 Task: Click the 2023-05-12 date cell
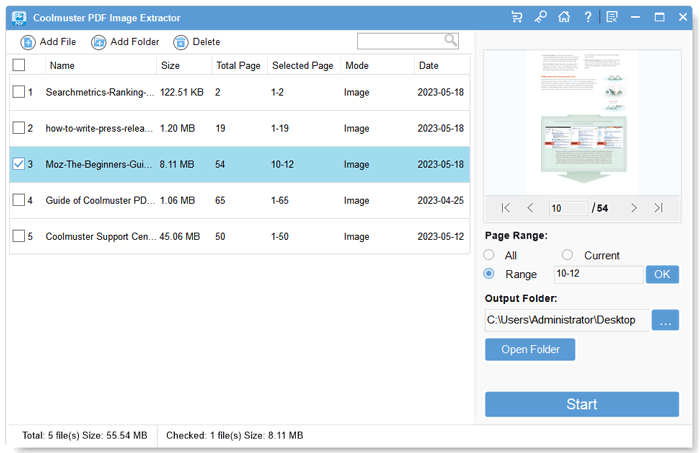tap(441, 237)
